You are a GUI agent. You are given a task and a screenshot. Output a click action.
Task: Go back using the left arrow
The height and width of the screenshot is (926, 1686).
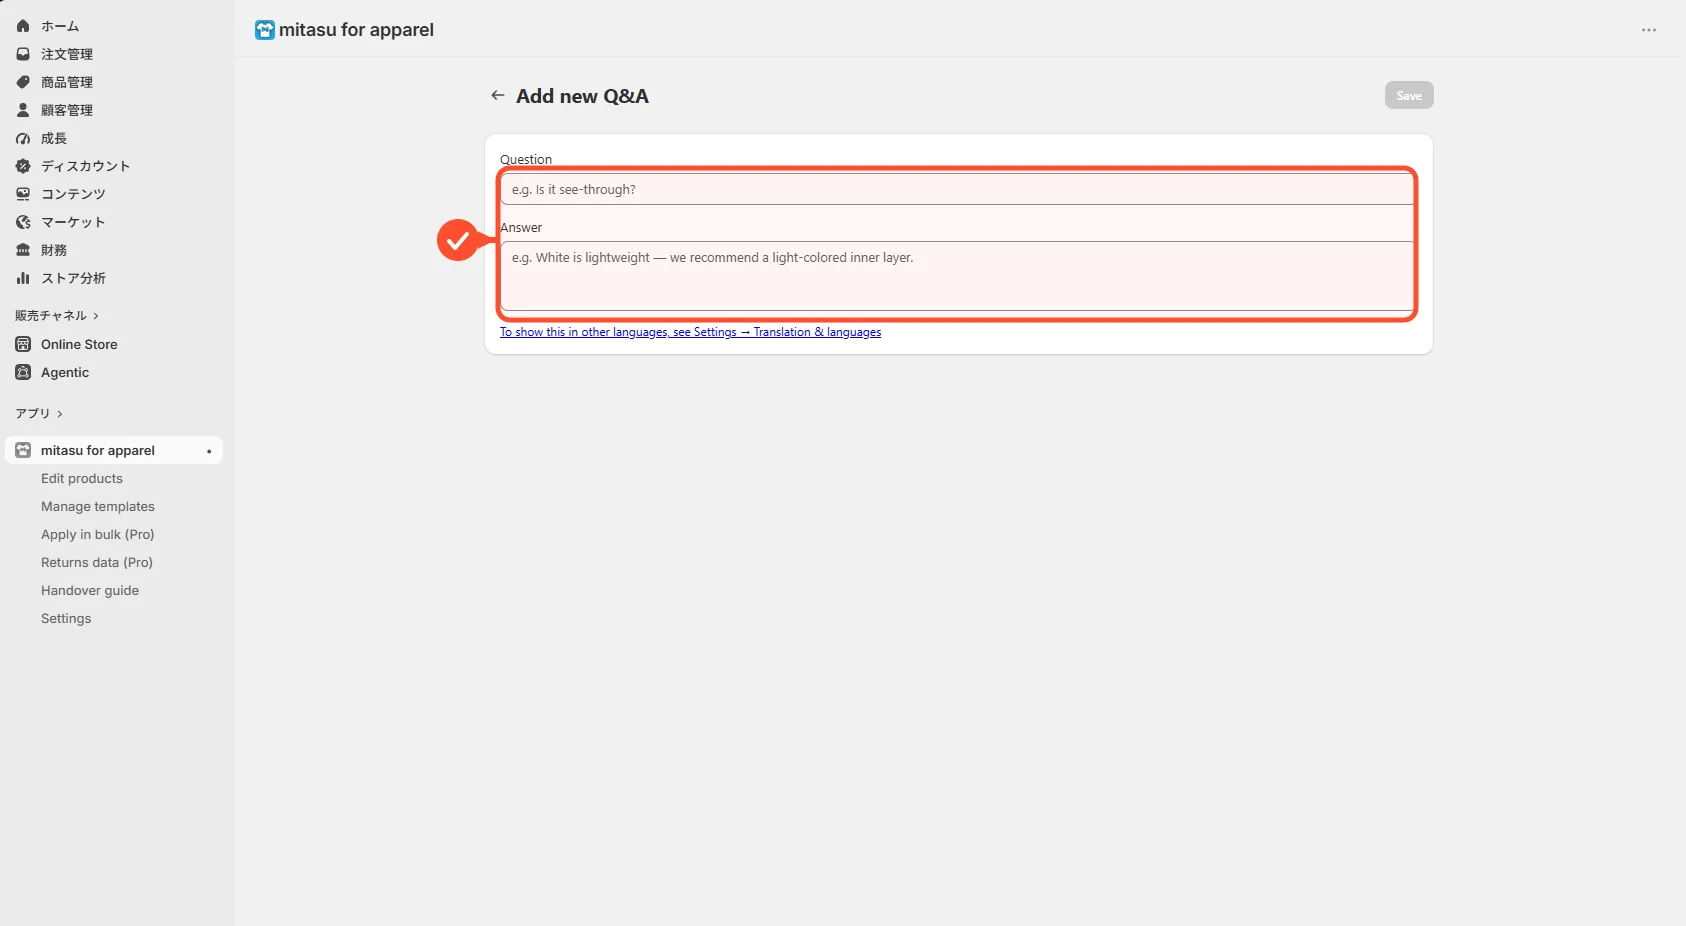(498, 95)
